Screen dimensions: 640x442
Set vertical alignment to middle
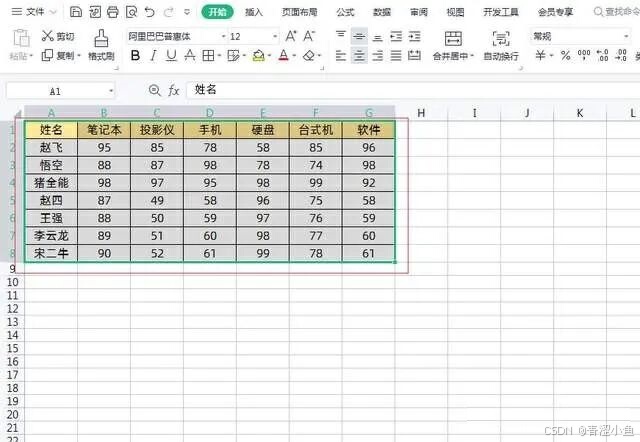pyautogui.click(x=359, y=36)
